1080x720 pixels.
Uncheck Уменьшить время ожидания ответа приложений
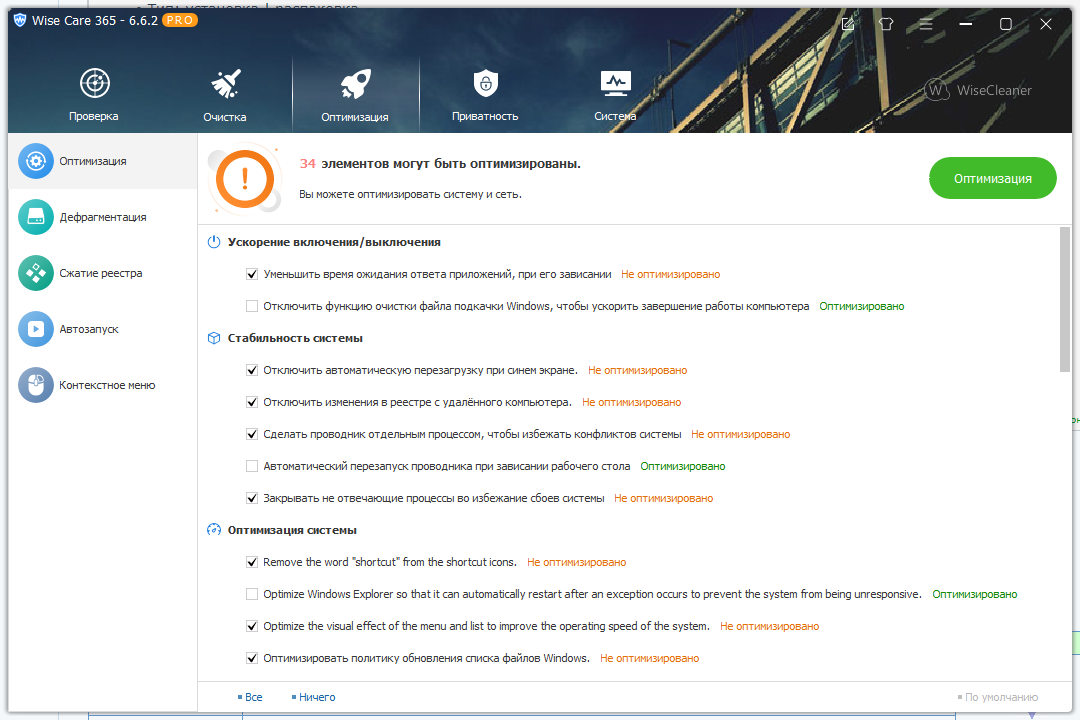252,274
